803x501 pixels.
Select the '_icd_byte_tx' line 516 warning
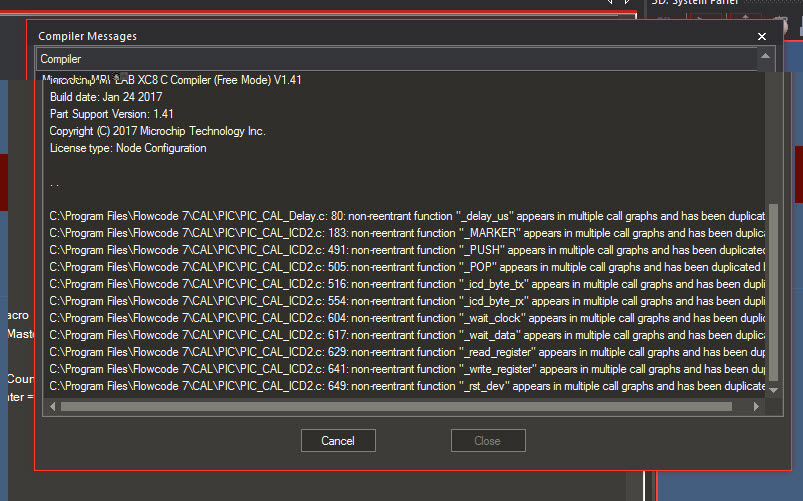[407, 284]
